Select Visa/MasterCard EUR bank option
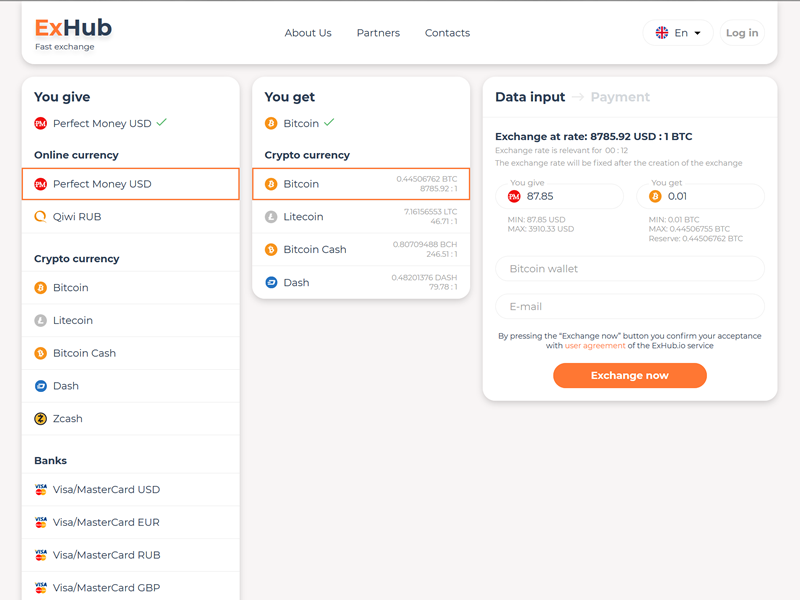Screen dimensions: 800x600 [131, 522]
